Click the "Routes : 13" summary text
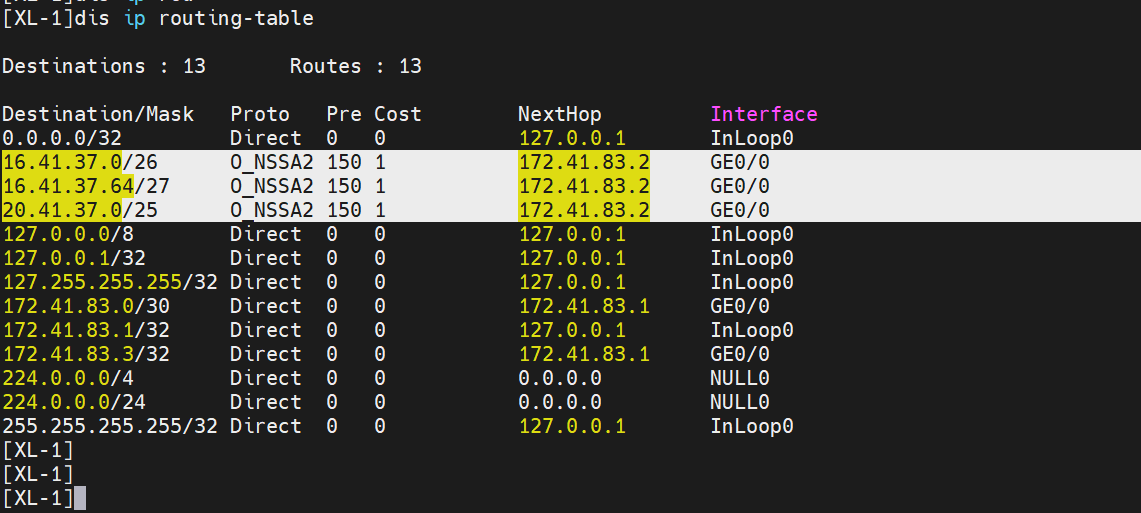 click(355, 66)
